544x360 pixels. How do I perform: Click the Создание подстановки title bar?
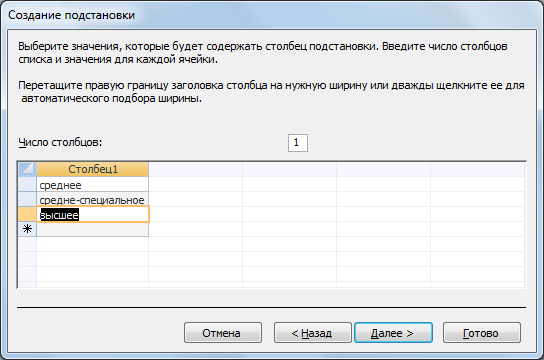click(272, 15)
